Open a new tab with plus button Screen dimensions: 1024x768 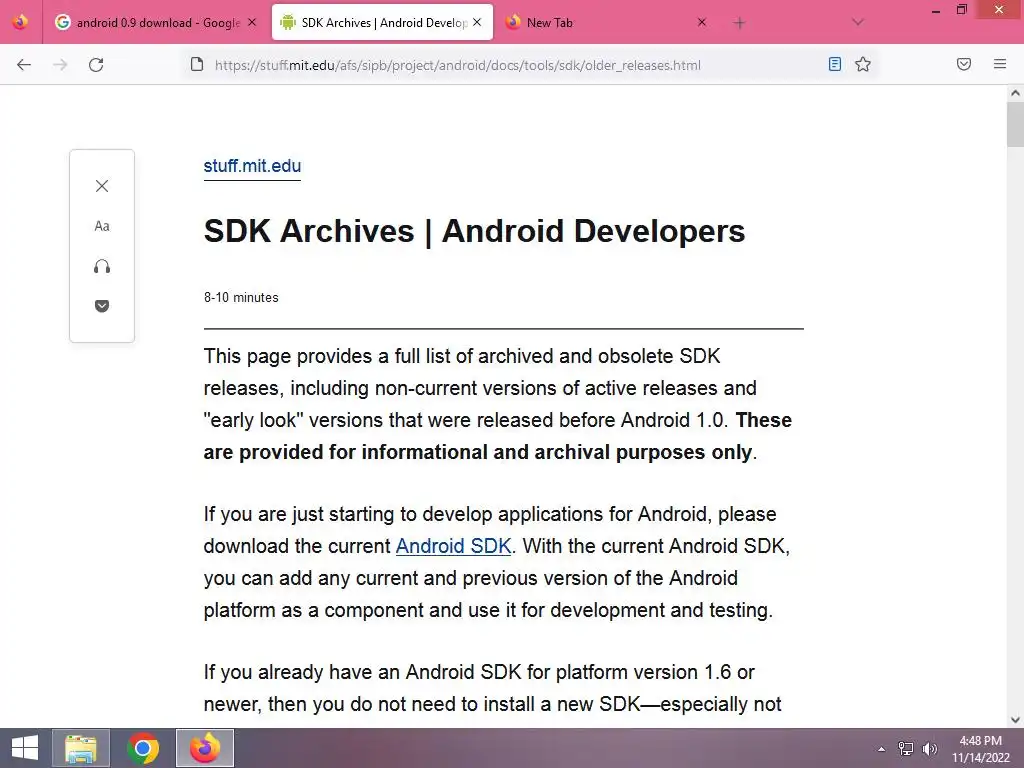pos(739,24)
